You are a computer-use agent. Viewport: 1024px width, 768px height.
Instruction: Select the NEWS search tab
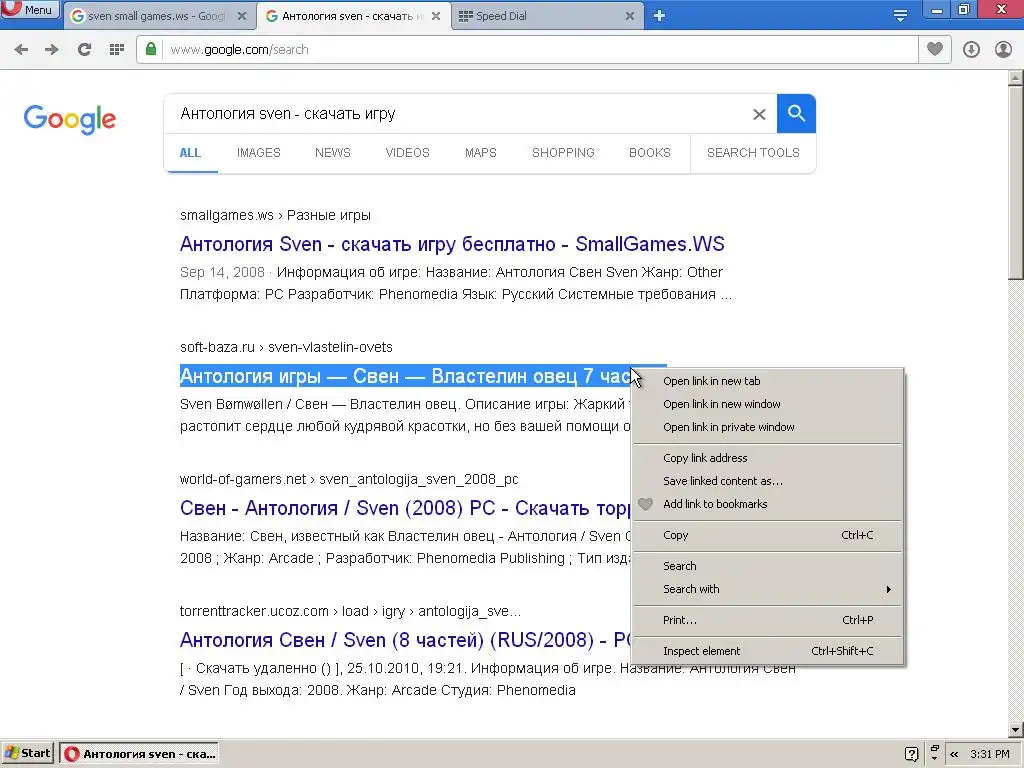click(x=332, y=153)
